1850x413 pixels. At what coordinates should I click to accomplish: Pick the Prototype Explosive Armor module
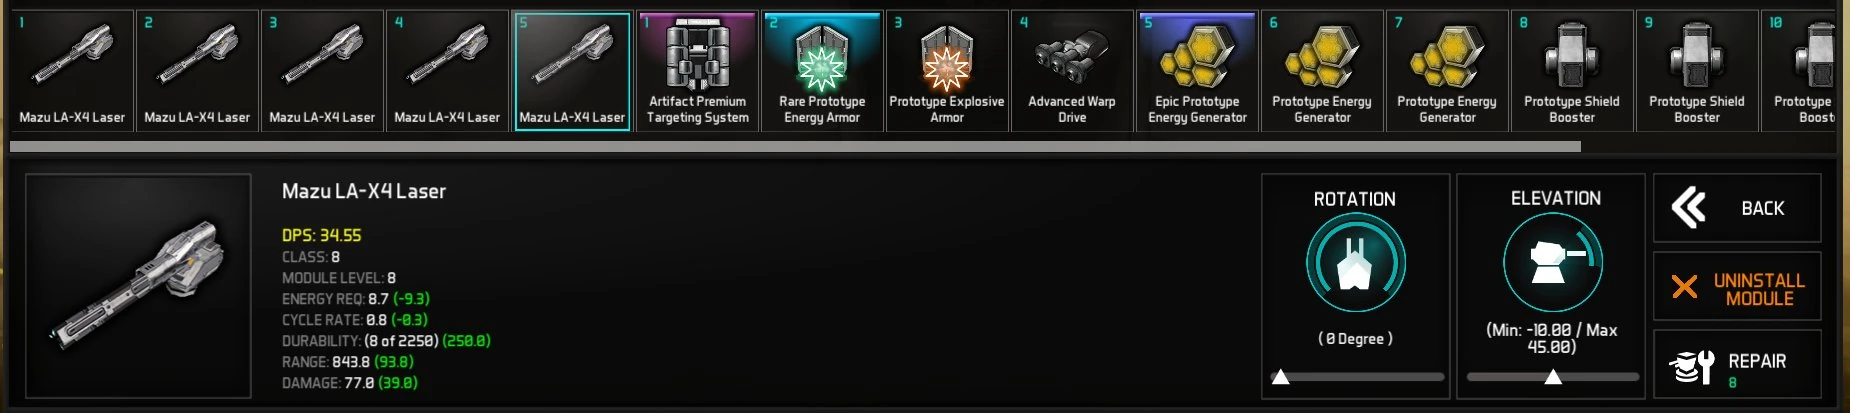point(947,71)
